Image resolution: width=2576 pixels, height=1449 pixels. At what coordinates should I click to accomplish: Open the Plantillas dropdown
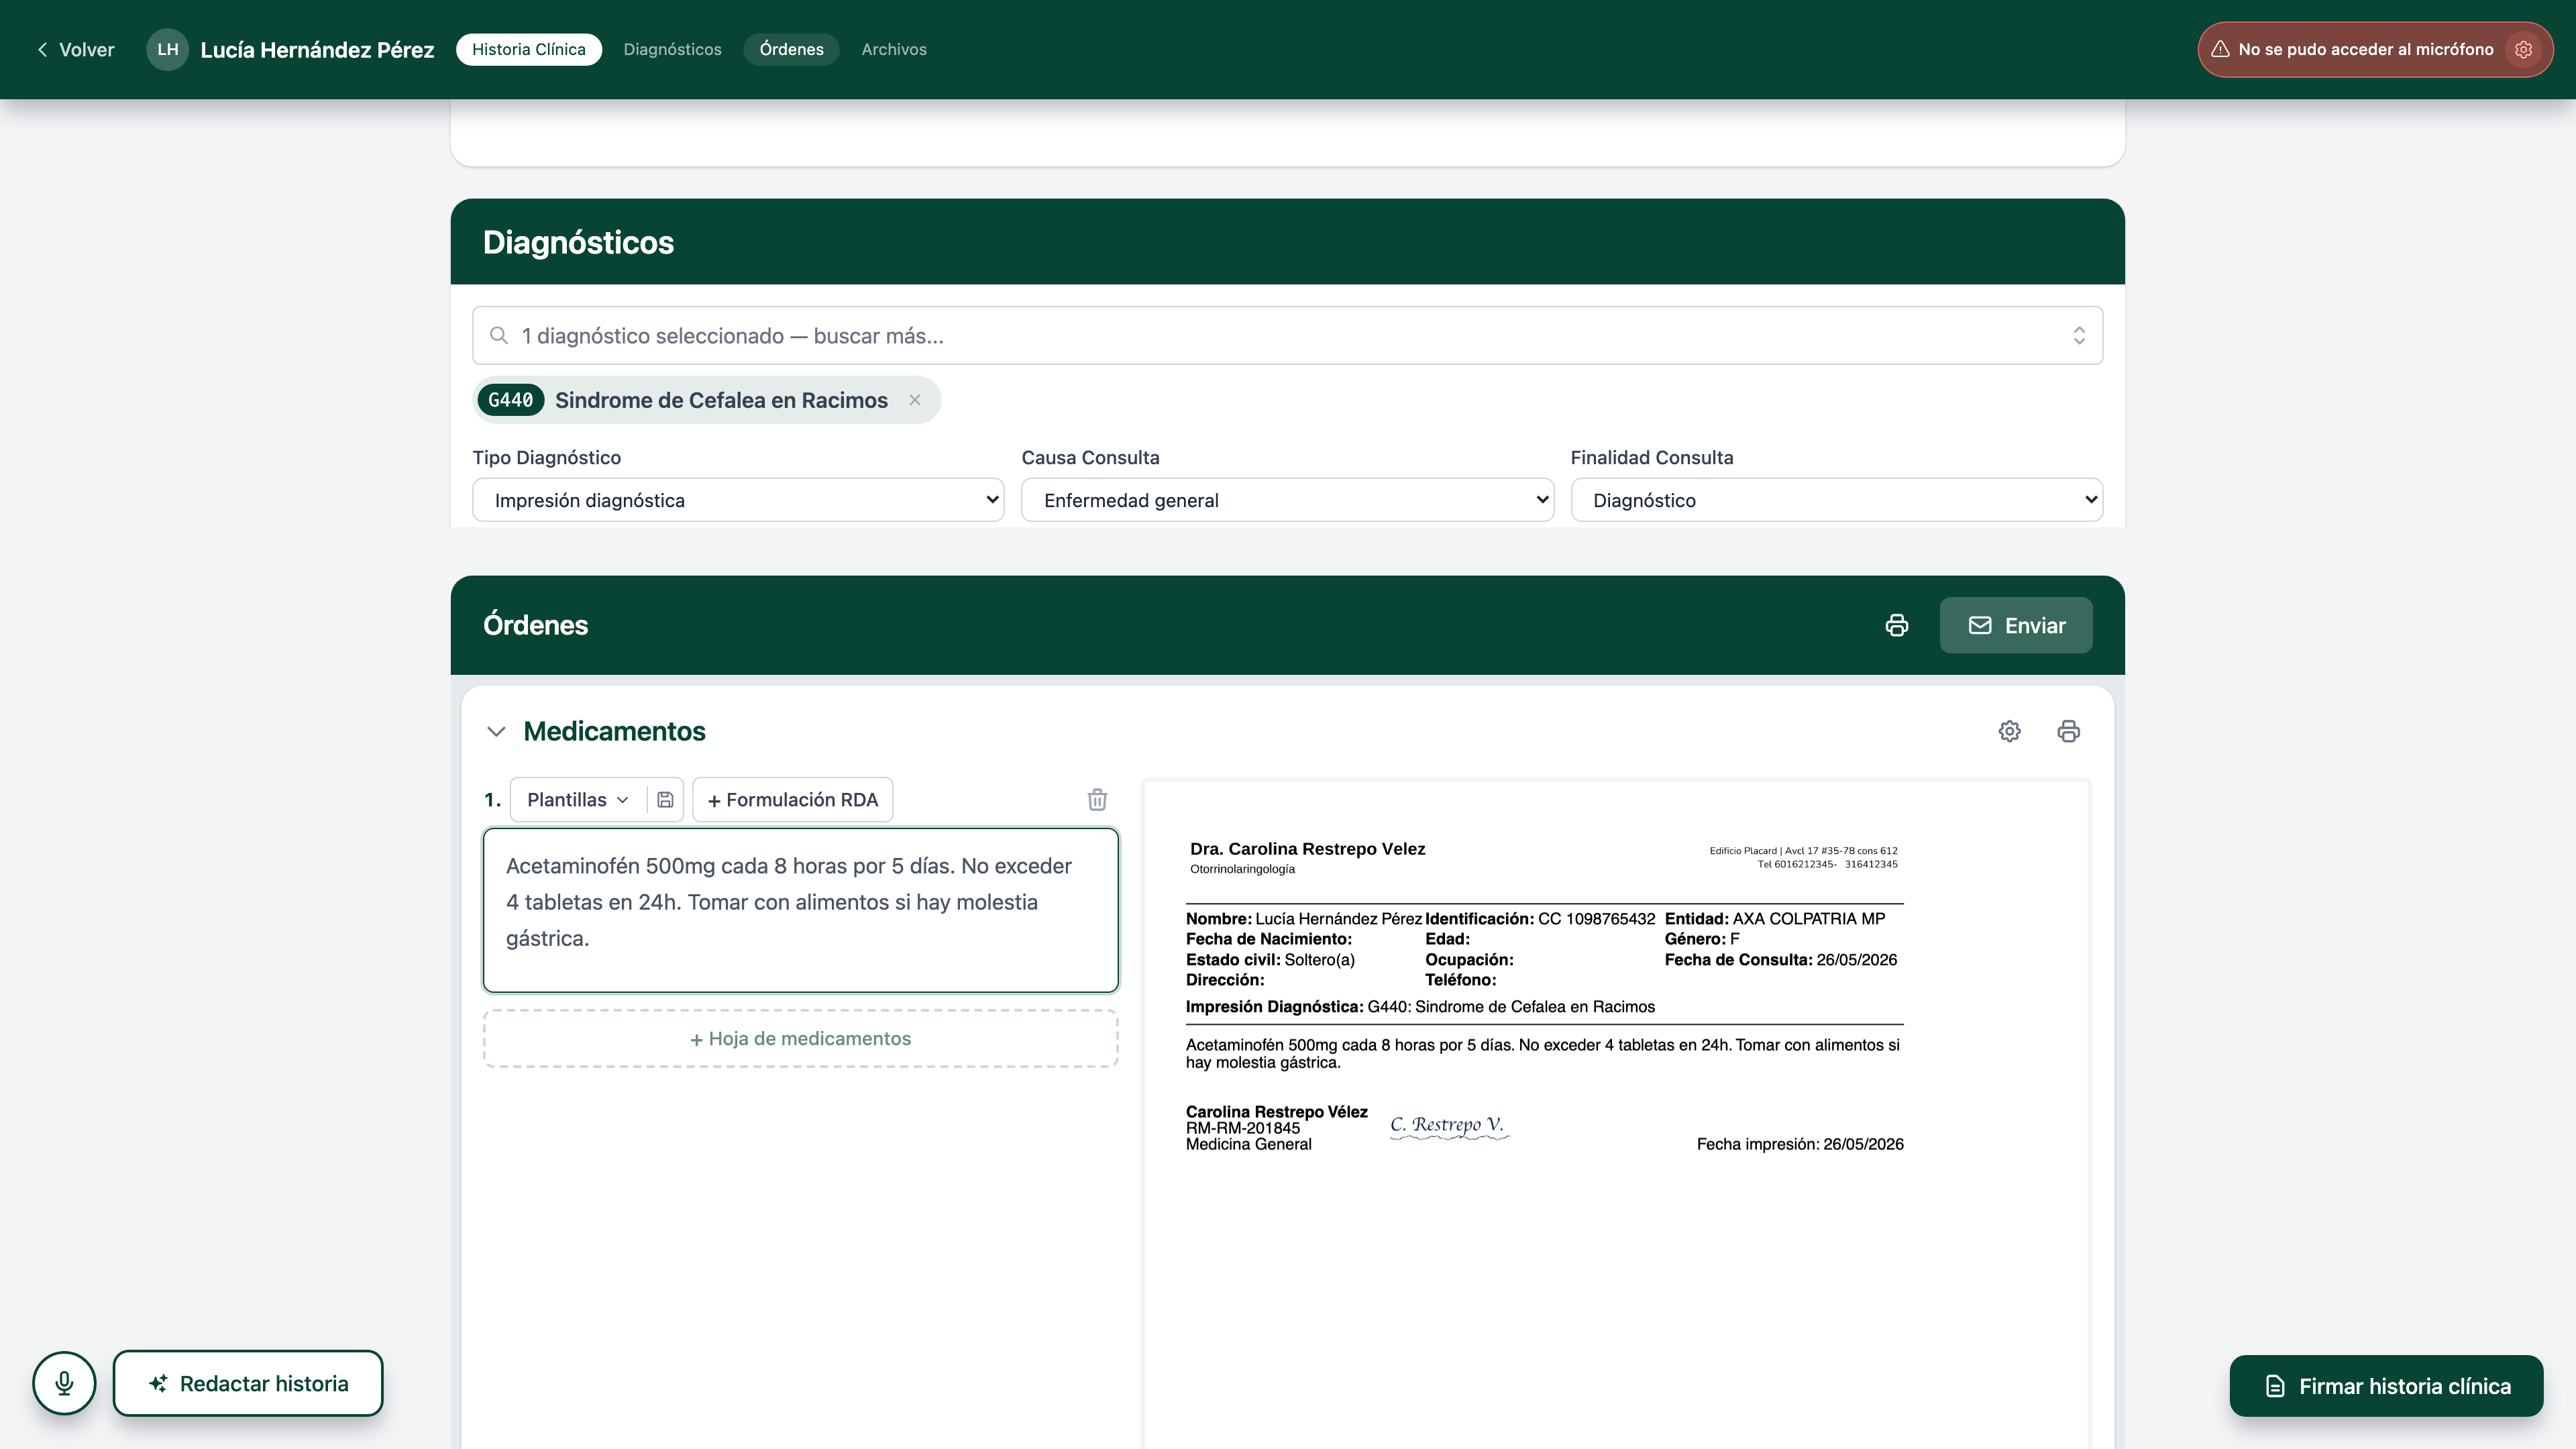(577, 800)
